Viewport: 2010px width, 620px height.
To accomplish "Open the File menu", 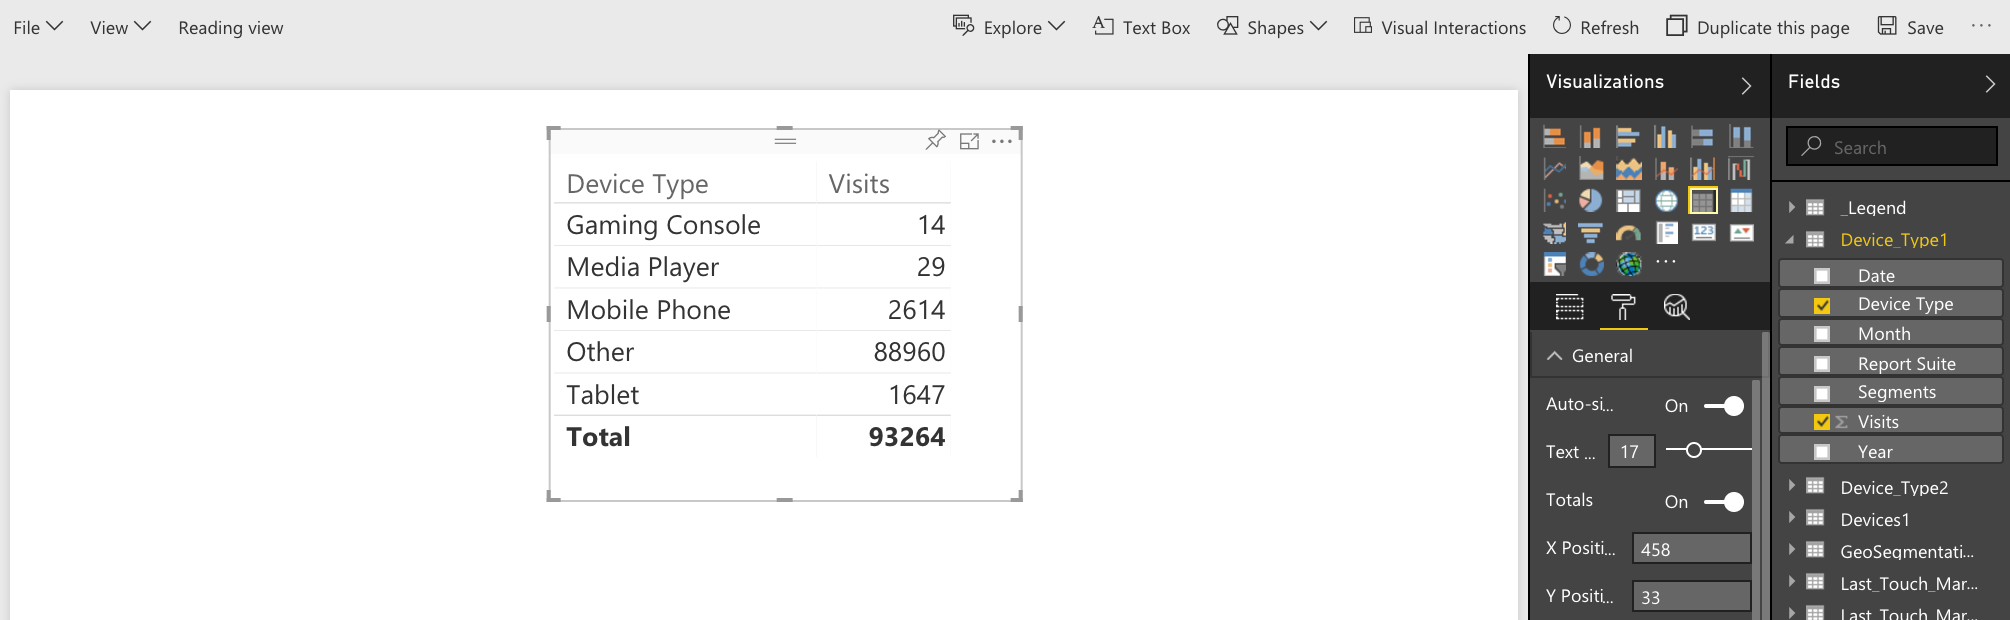I will [38, 27].
